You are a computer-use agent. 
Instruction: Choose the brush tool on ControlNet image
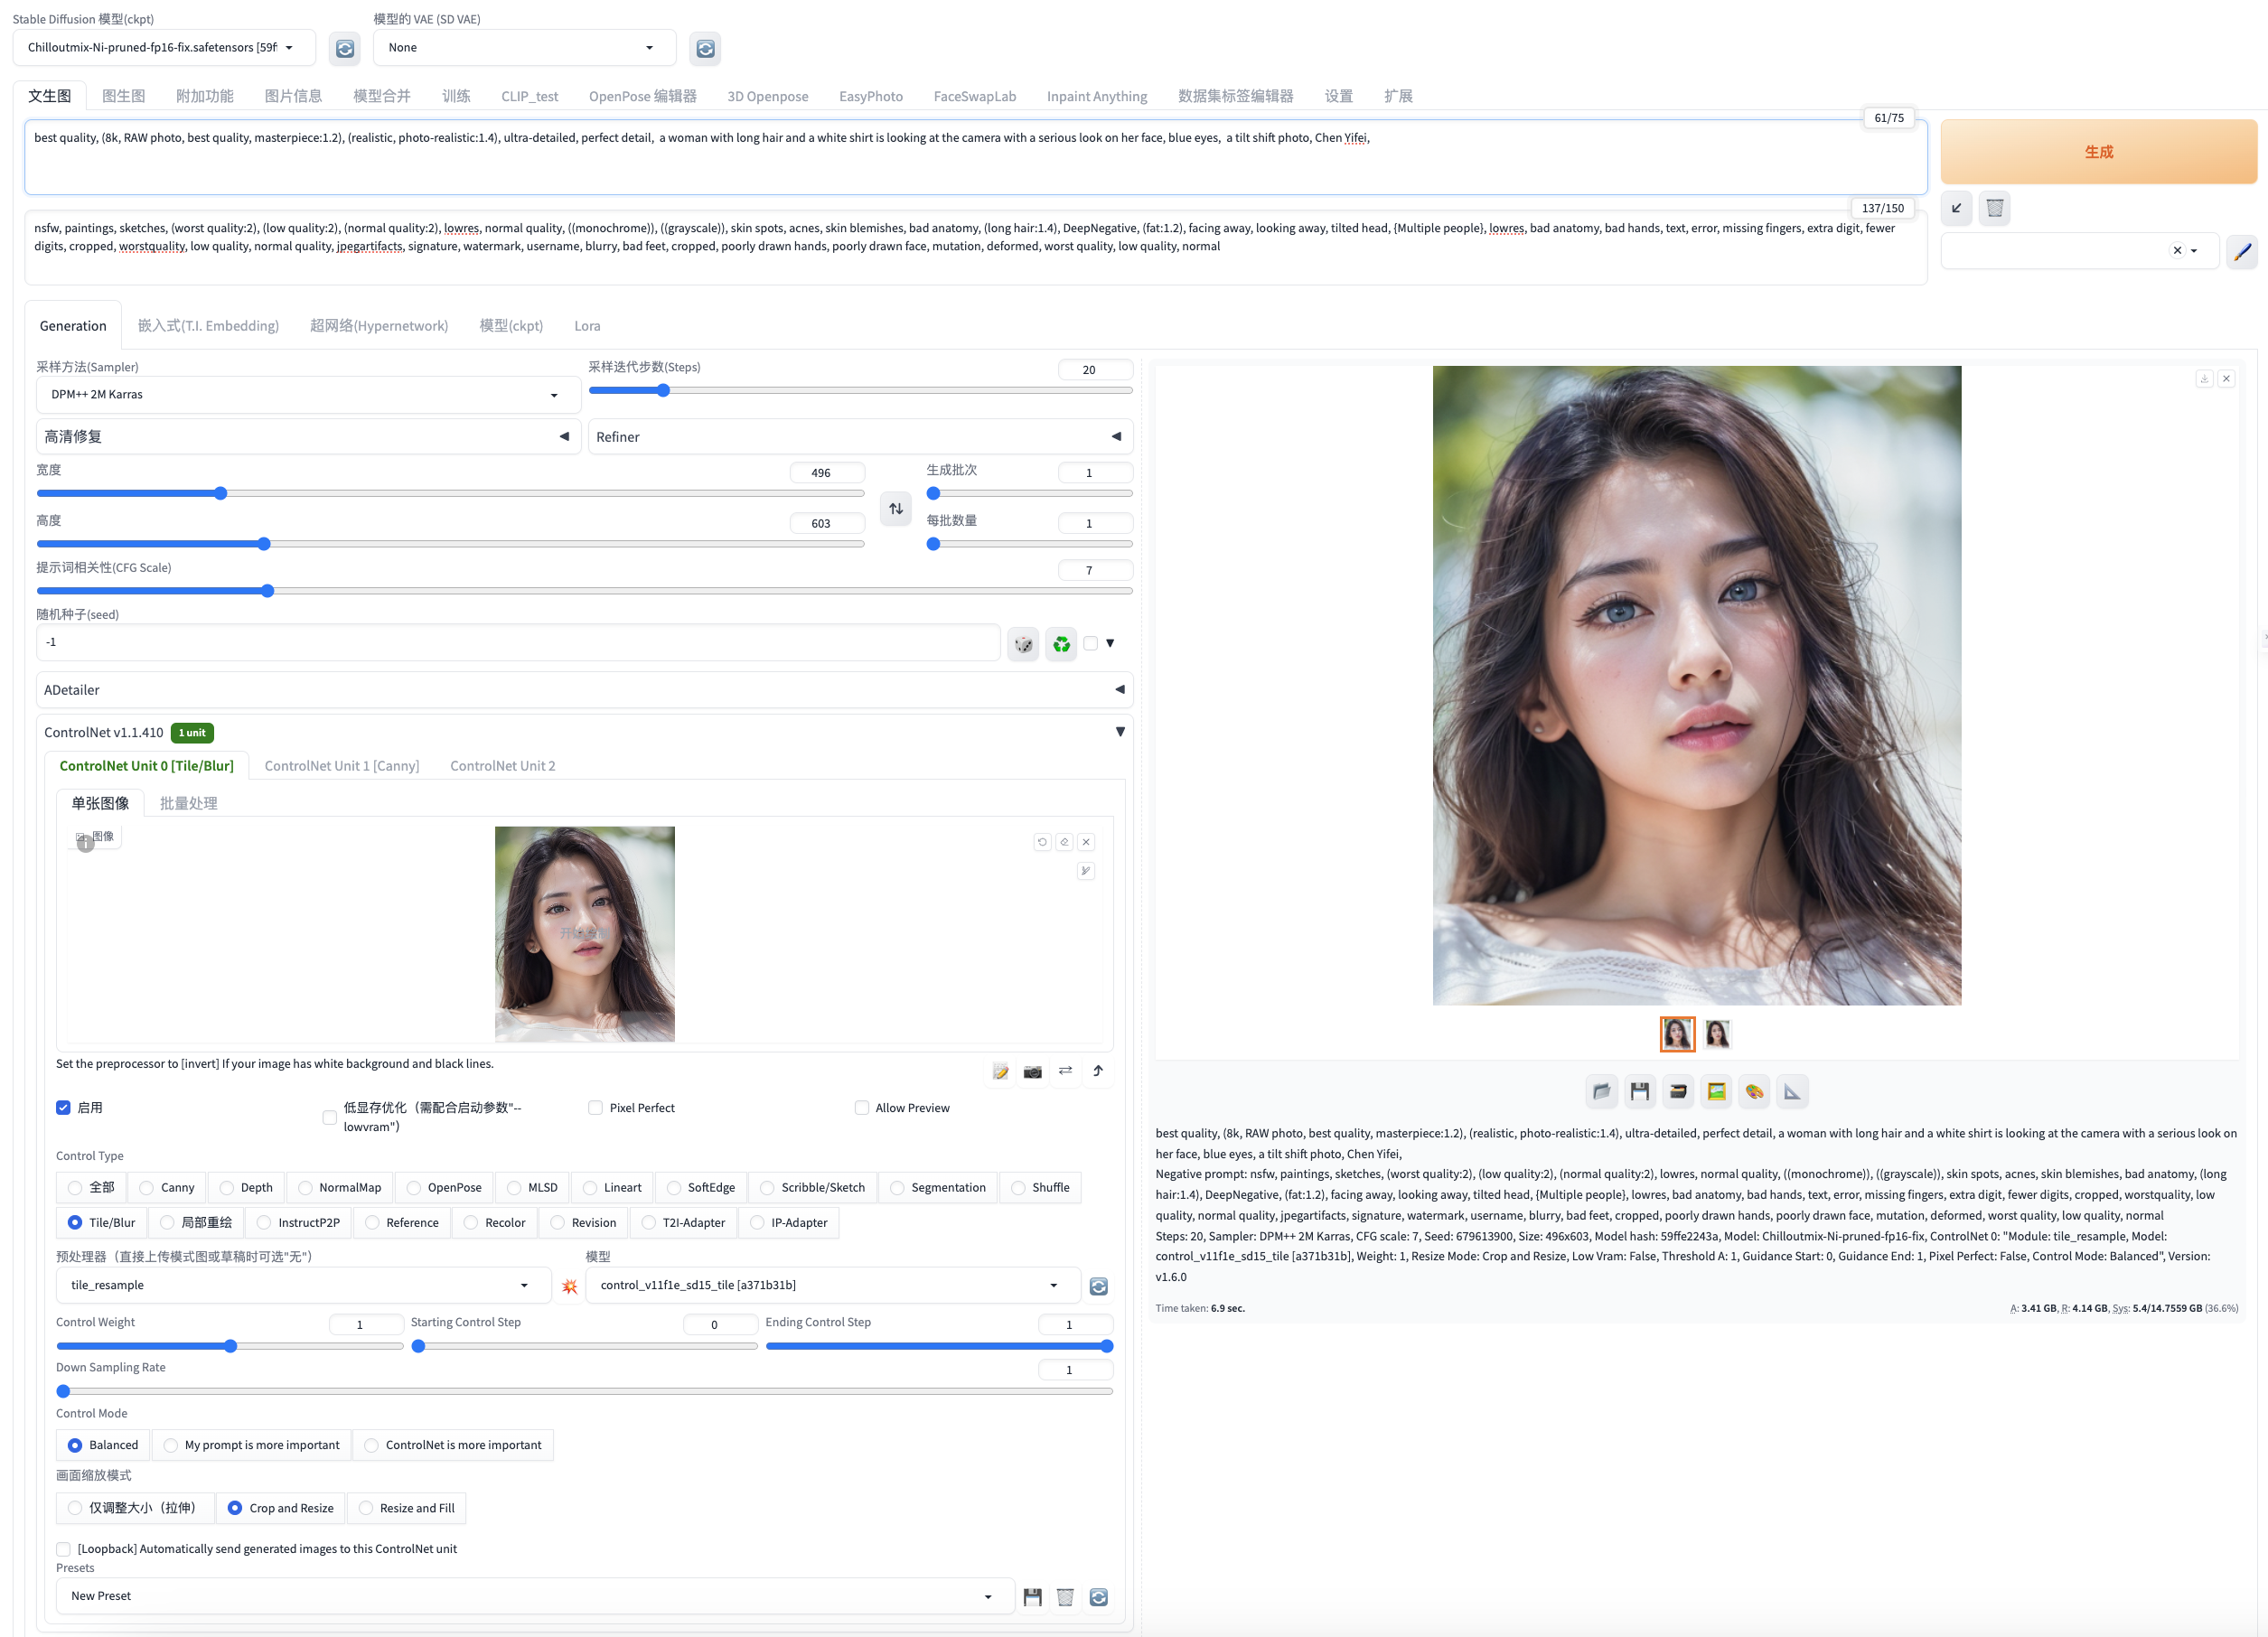click(x=1086, y=871)
